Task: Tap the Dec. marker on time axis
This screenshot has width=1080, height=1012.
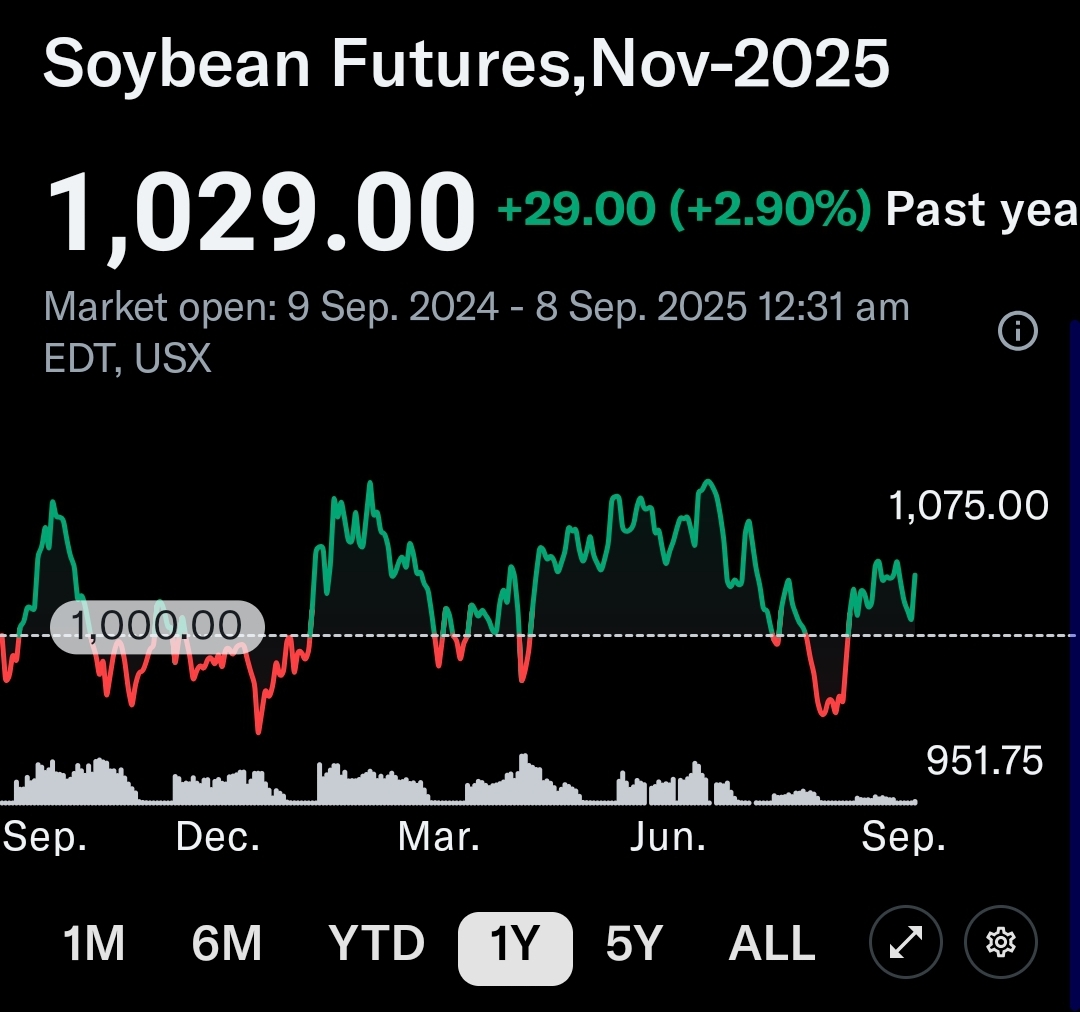Action: pyautogui.click(x=218, y=837)
